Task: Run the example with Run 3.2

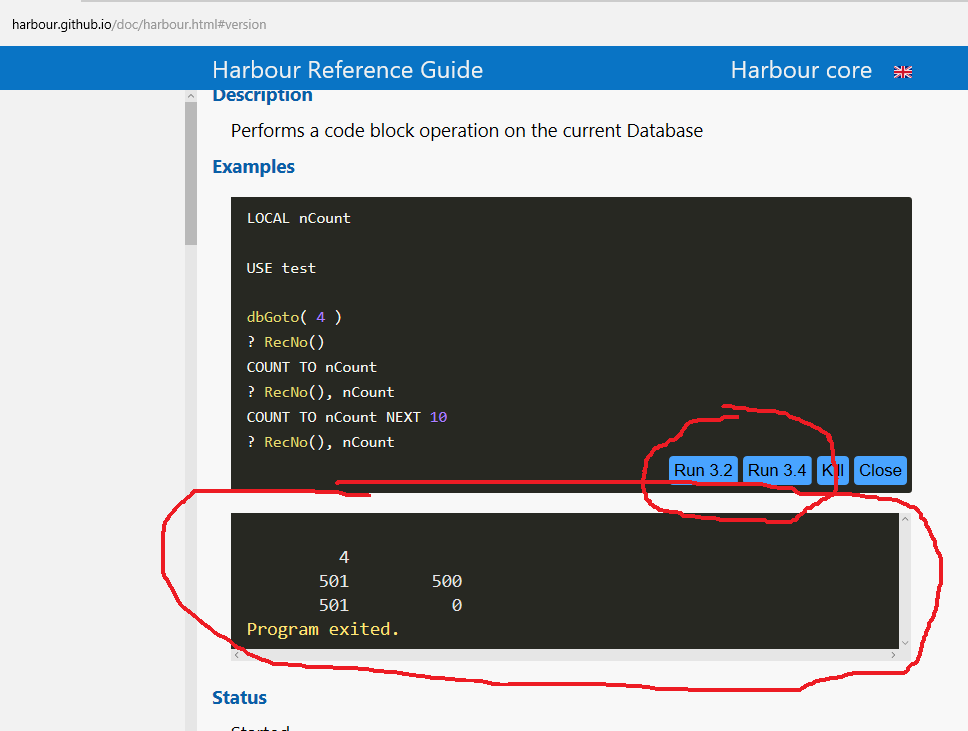Action: click(x=703, y=470)
